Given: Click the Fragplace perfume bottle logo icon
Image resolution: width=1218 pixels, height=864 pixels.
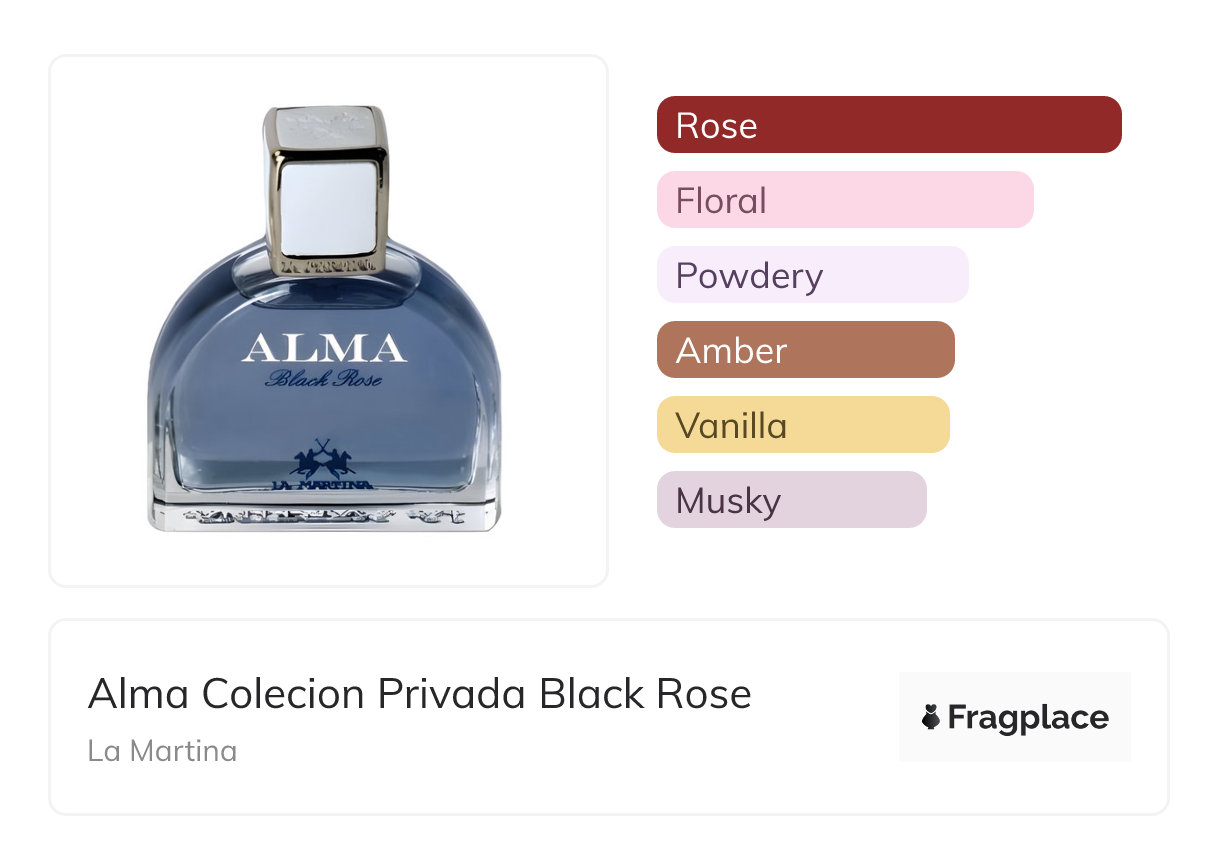Looking at the screenshot, I should 931,717.
